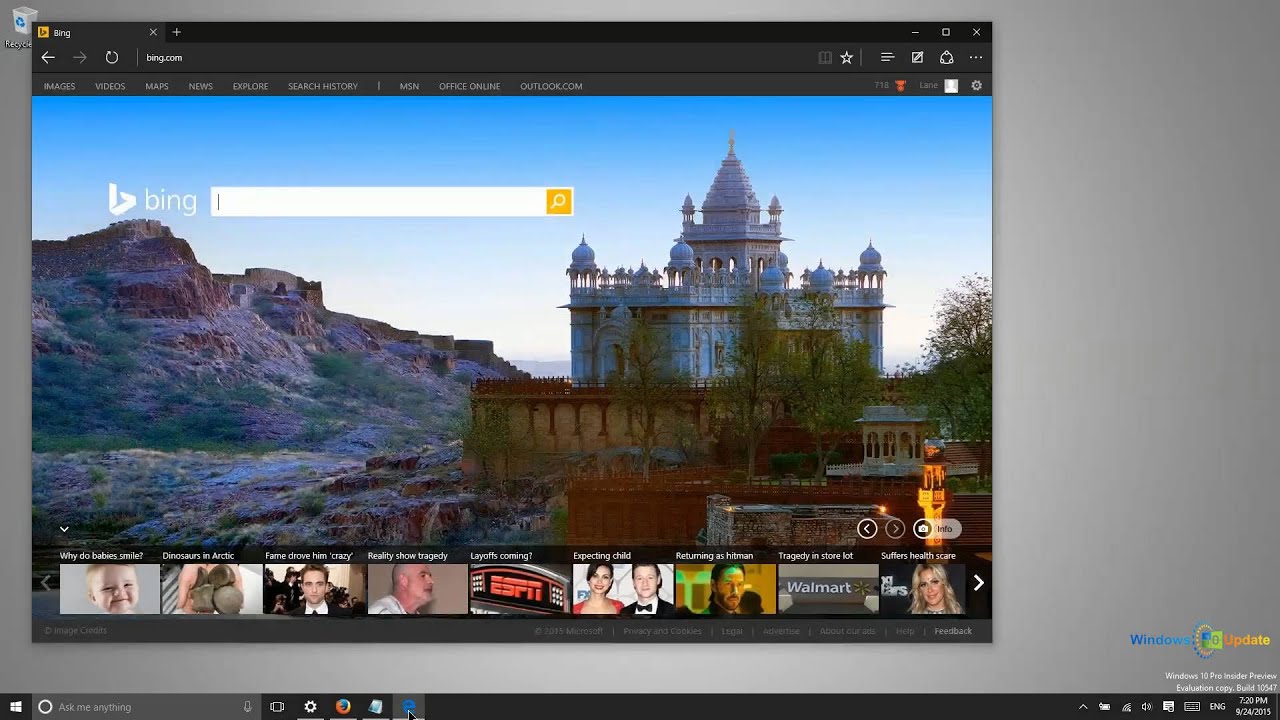Select the Bing browser tab
This screenshot has height=720, width=1280.
coord(98,32)
